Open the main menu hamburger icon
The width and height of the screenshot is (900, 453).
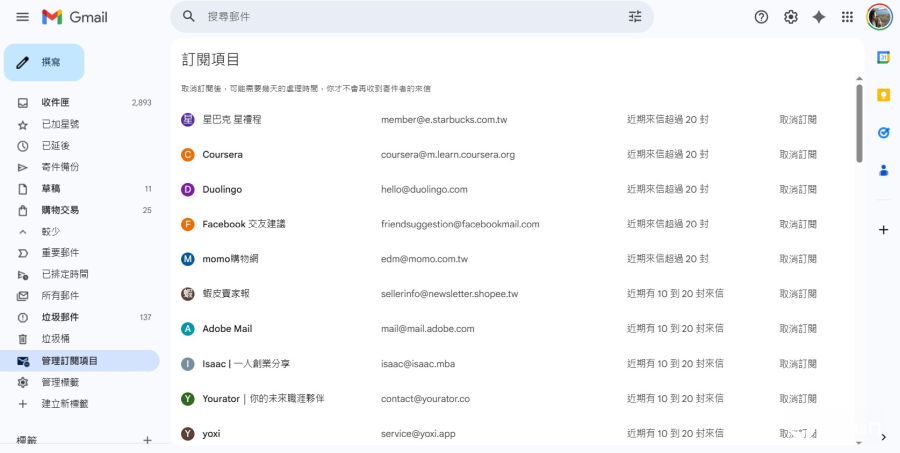[22, 17]
